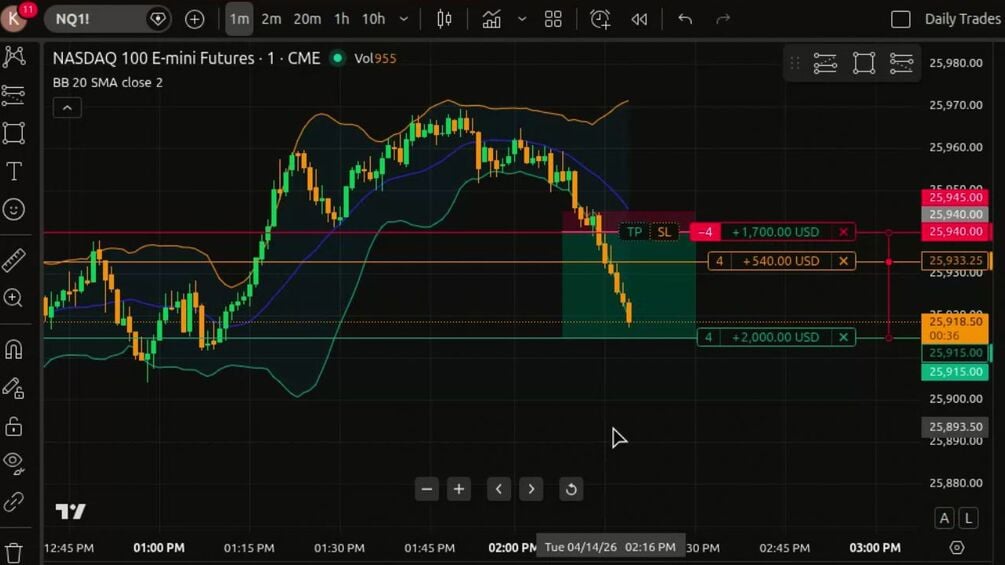Switch to the 10h timeframe

tap(374, 19)
